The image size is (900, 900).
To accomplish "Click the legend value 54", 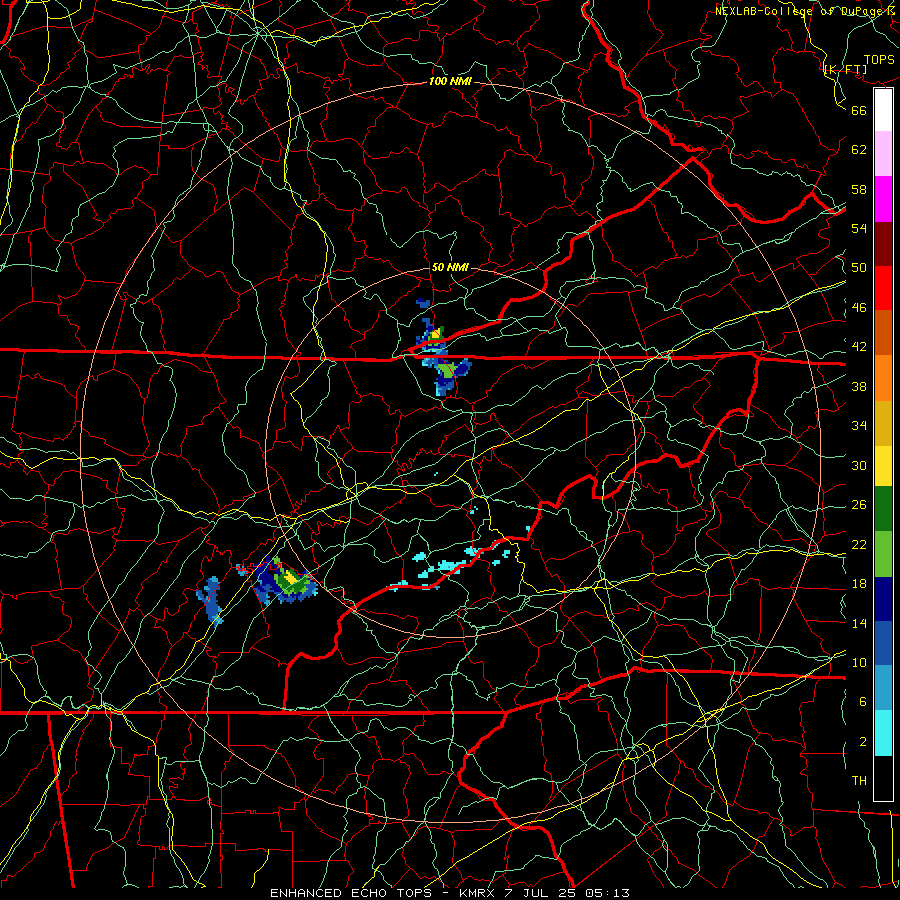I will 859,228.
